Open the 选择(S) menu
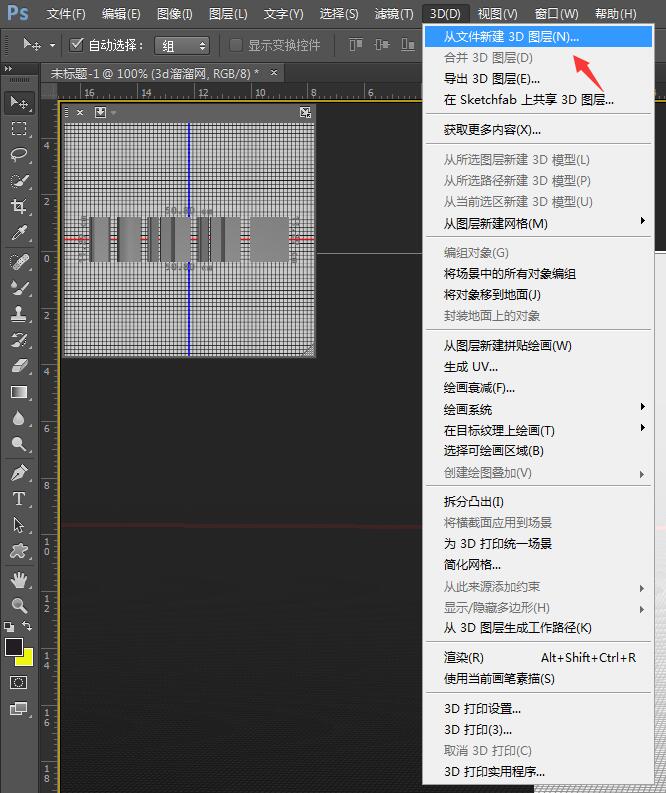Screen dimensions: 666x793 [339, 14]
